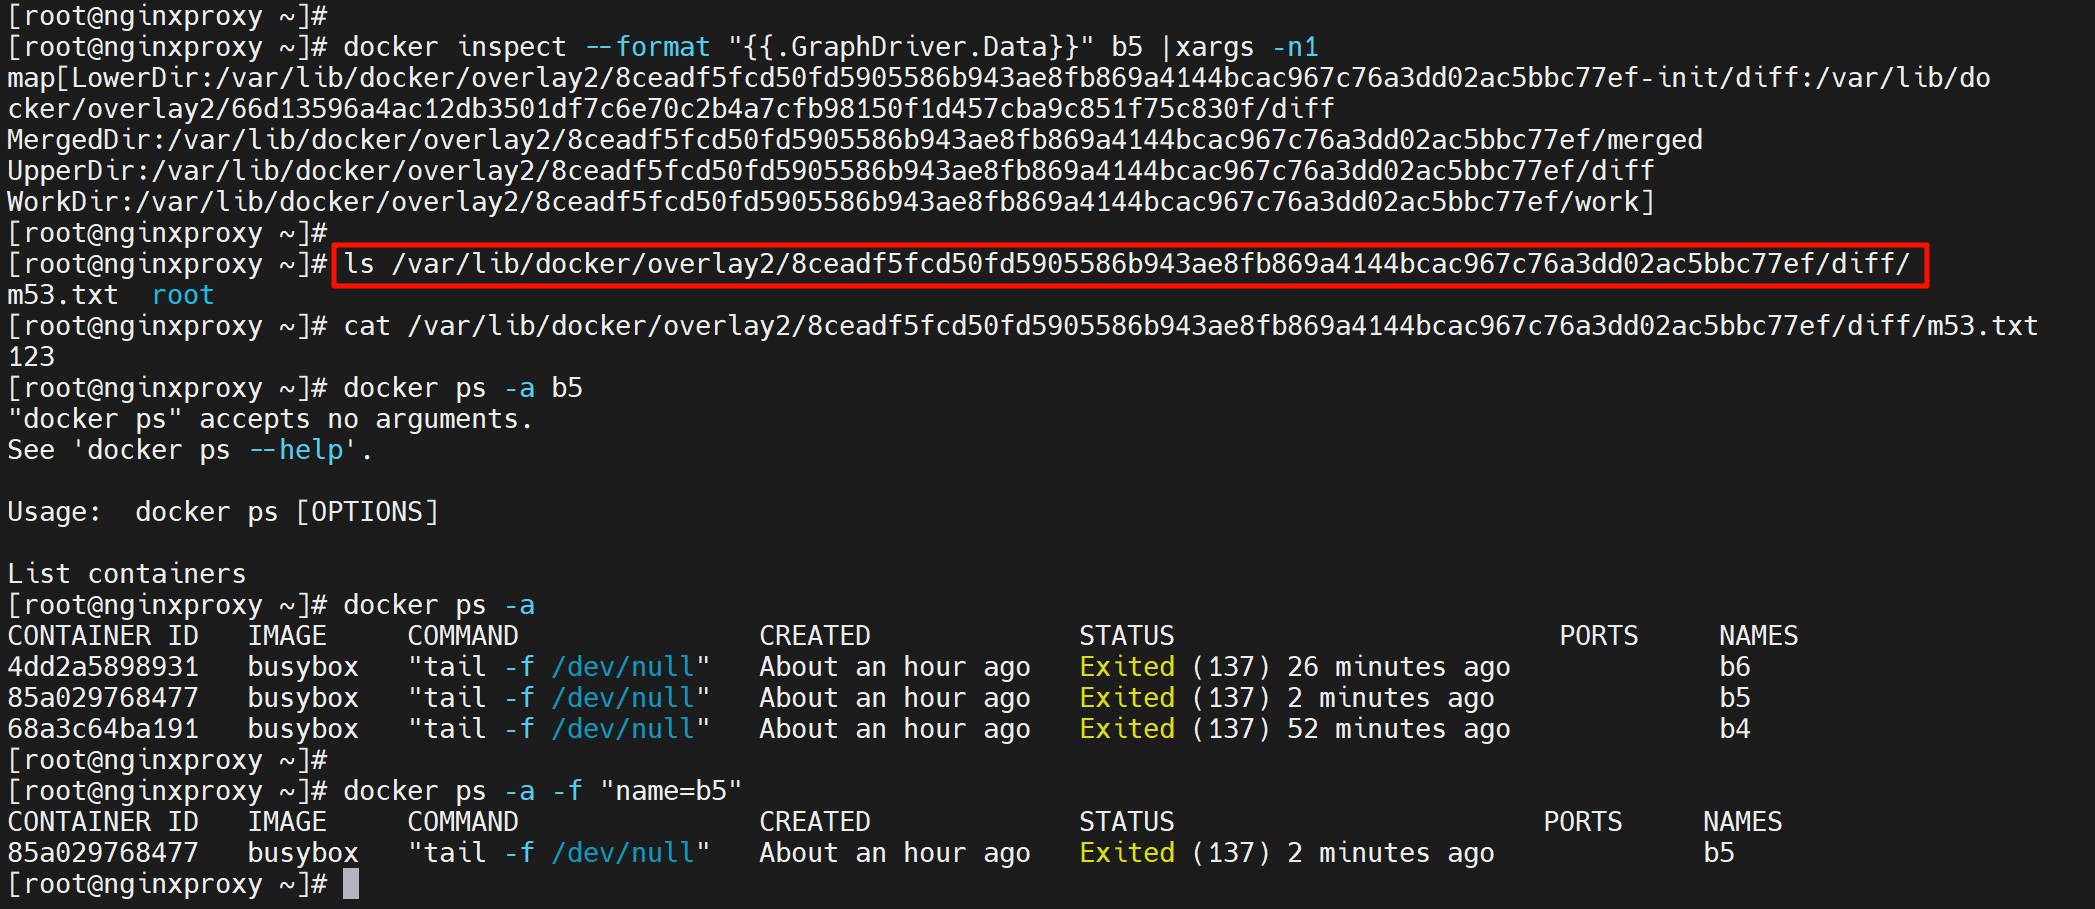The width and height of the screenshot is (2095, 909).
Task: Click the [OPTIONS] text in the usage line
Action: click(367, 513)
